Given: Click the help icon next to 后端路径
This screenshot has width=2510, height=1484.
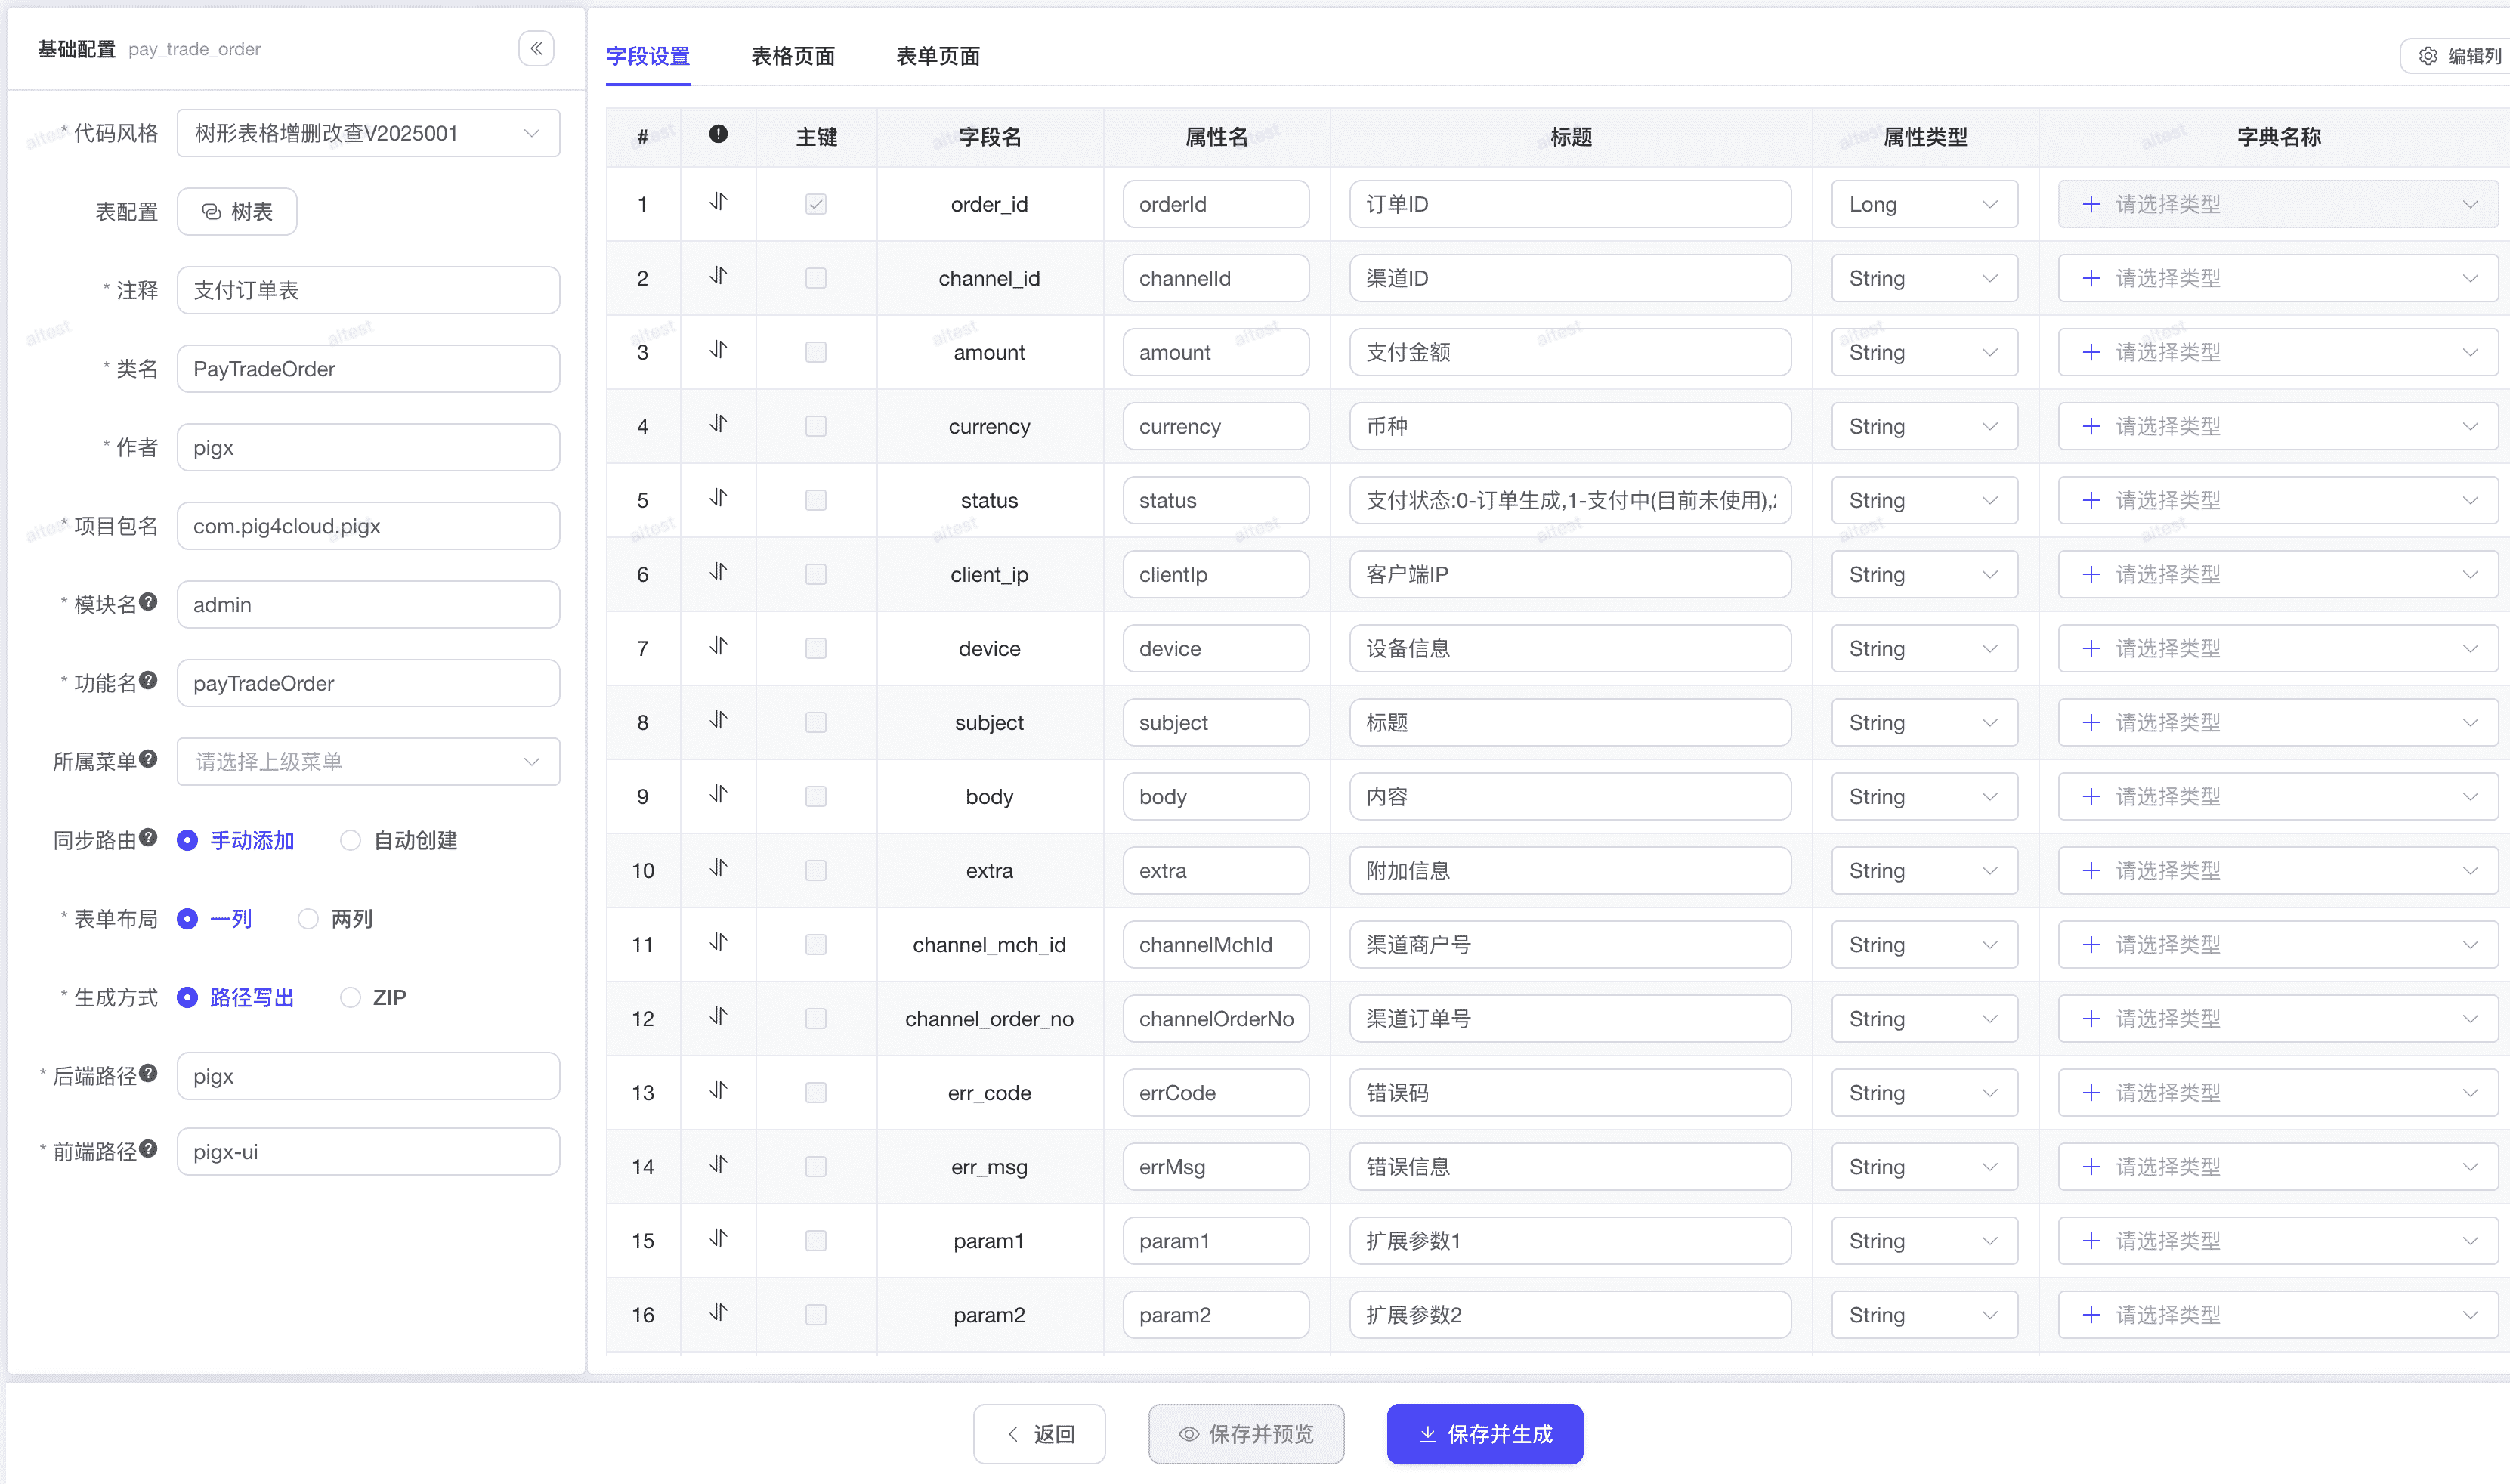Looking at the screenshot, I should click(148, 1072).
